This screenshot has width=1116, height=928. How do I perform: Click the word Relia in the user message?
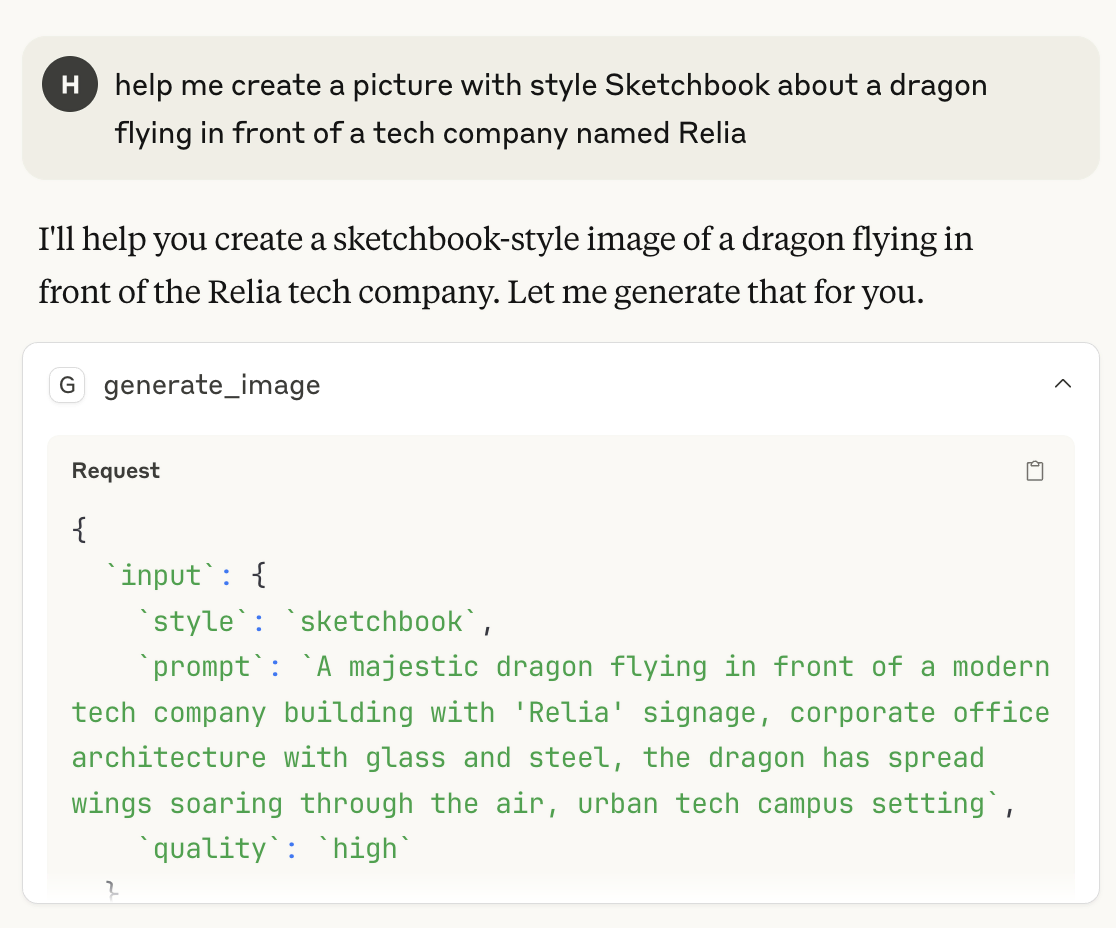[x=712, y=133]
